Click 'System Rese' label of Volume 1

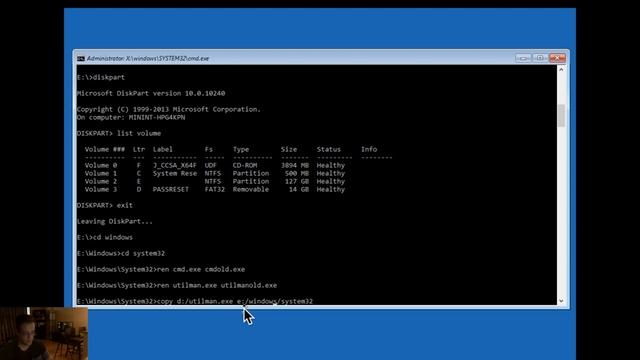tap(175, 173)
